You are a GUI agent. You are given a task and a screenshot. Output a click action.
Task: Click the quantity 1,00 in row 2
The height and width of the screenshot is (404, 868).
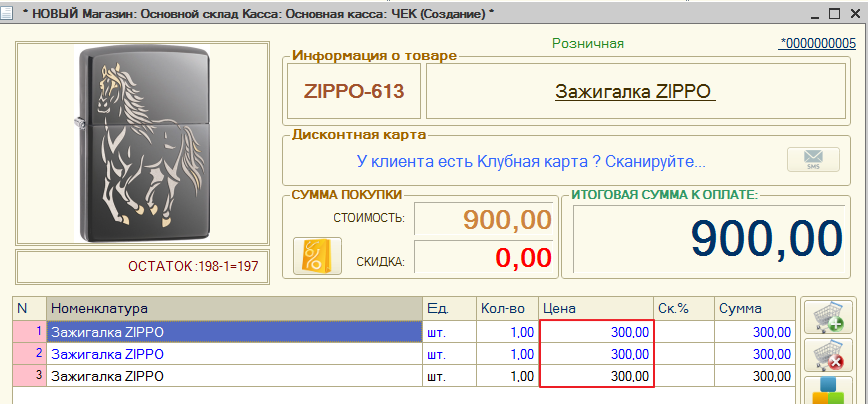pos(508,354)
